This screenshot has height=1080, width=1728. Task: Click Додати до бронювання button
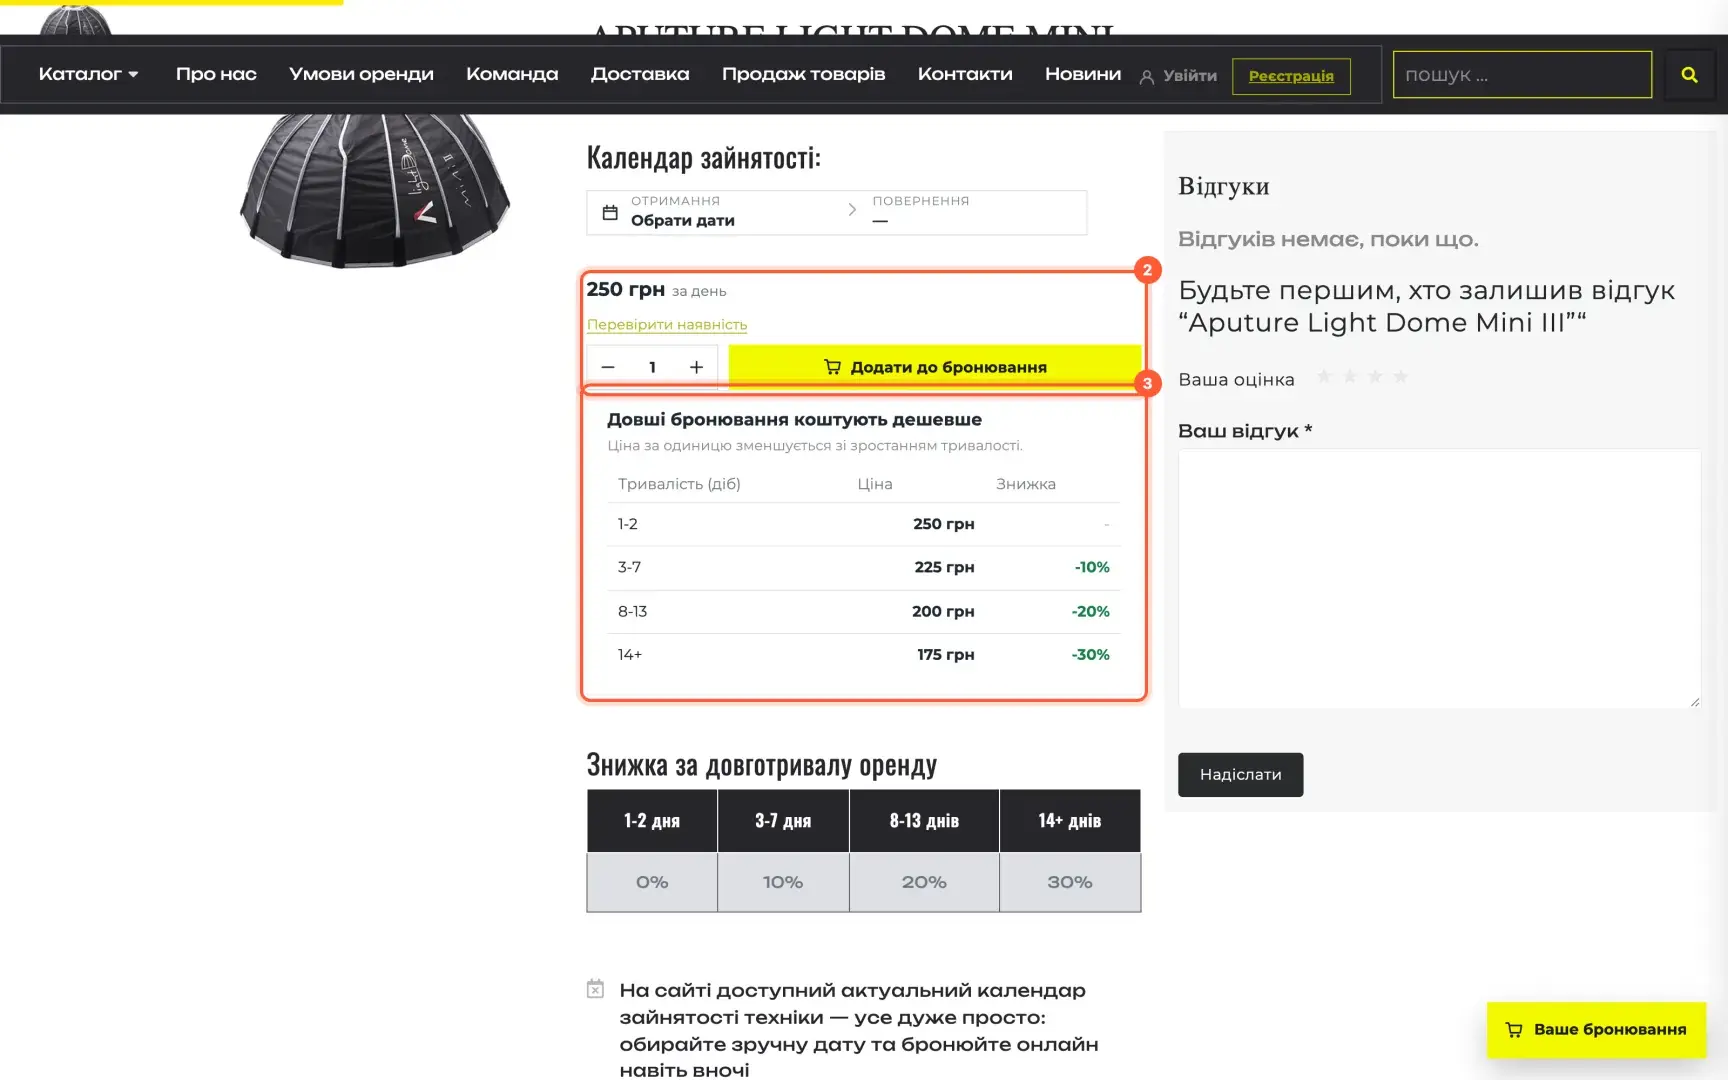click(935, 367)
